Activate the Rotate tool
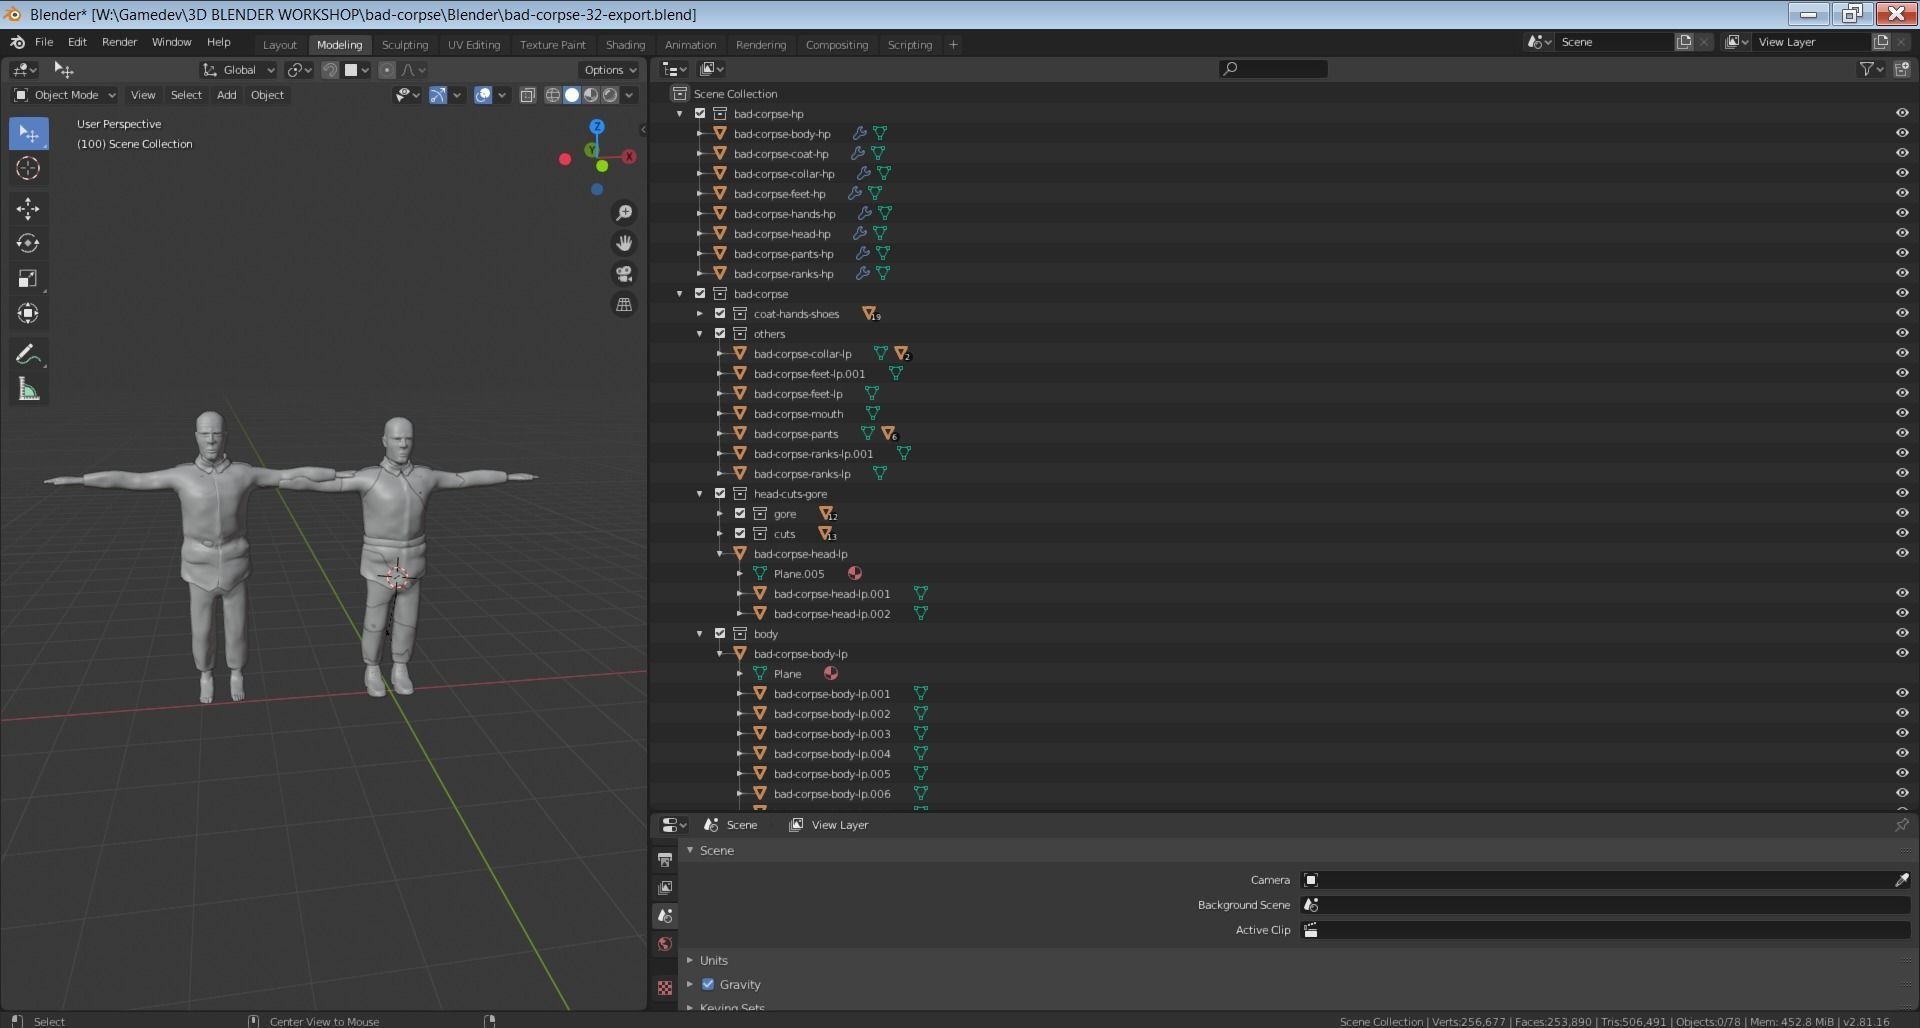Image resolution: width=1920 pixels, height=1028 pixels. 28,243
